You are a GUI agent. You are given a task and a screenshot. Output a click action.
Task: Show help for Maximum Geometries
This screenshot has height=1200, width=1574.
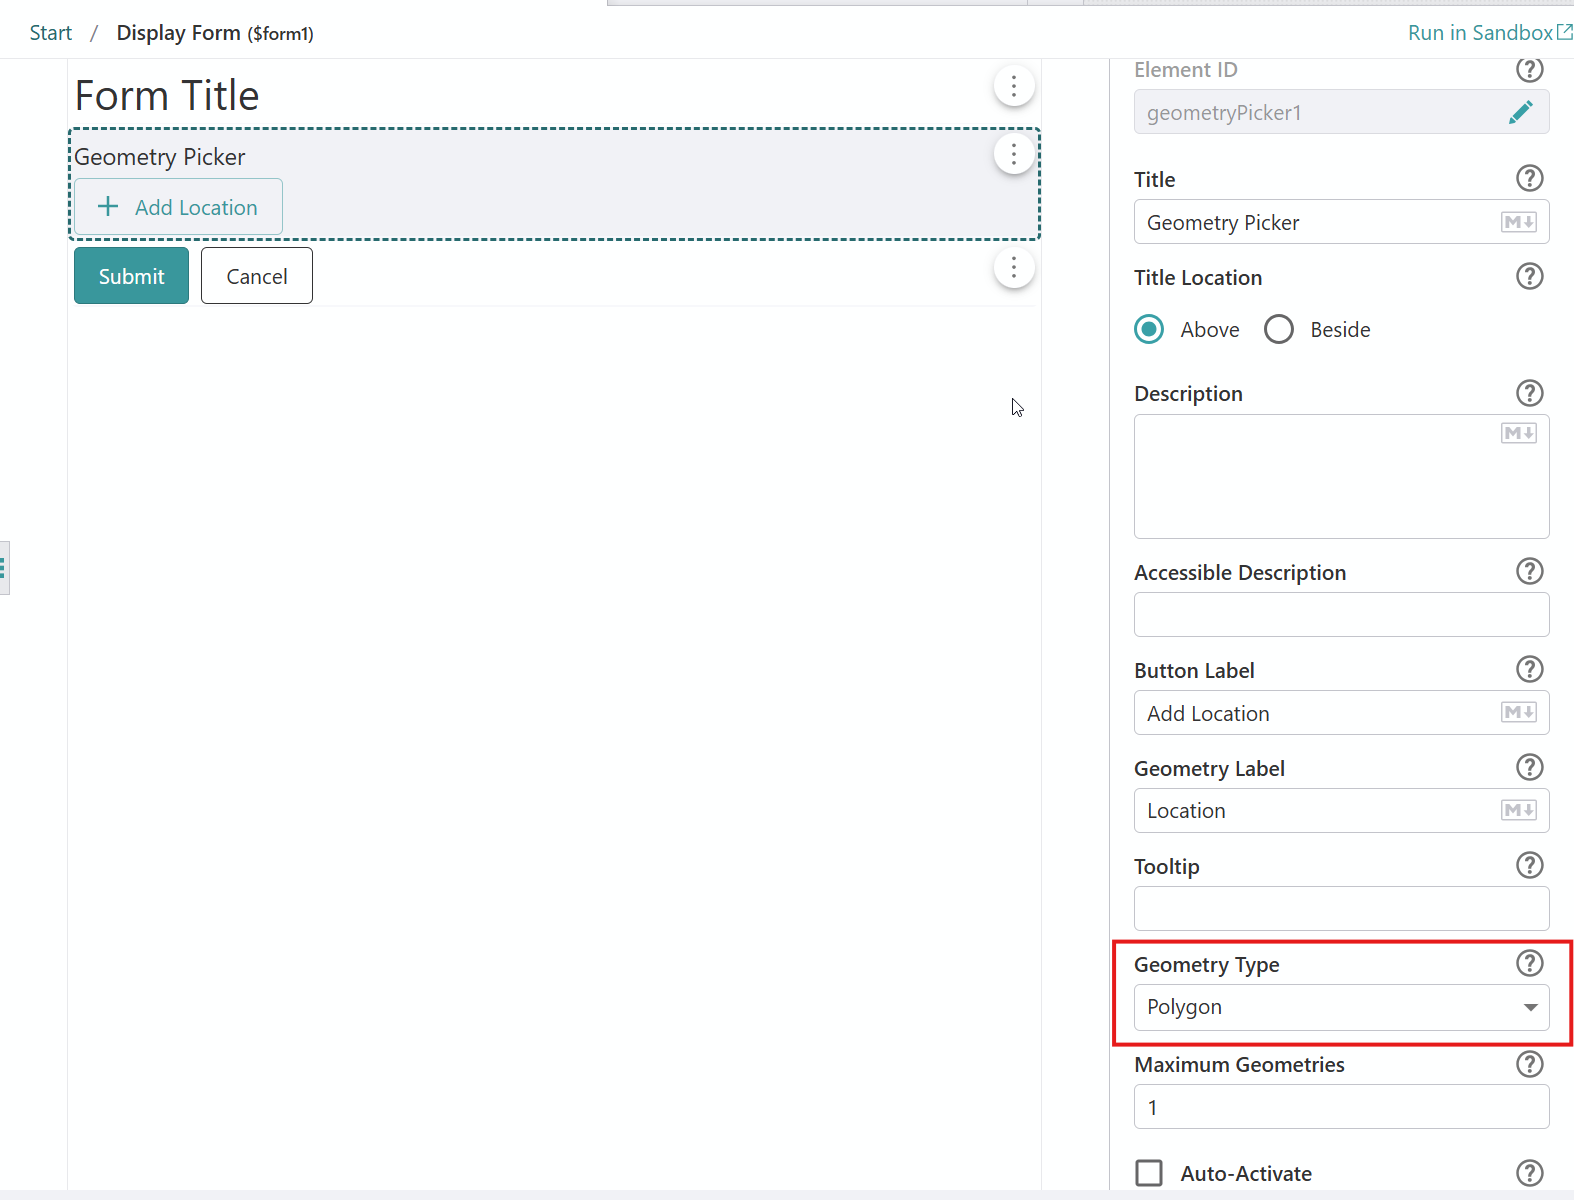[1529, 1064]
